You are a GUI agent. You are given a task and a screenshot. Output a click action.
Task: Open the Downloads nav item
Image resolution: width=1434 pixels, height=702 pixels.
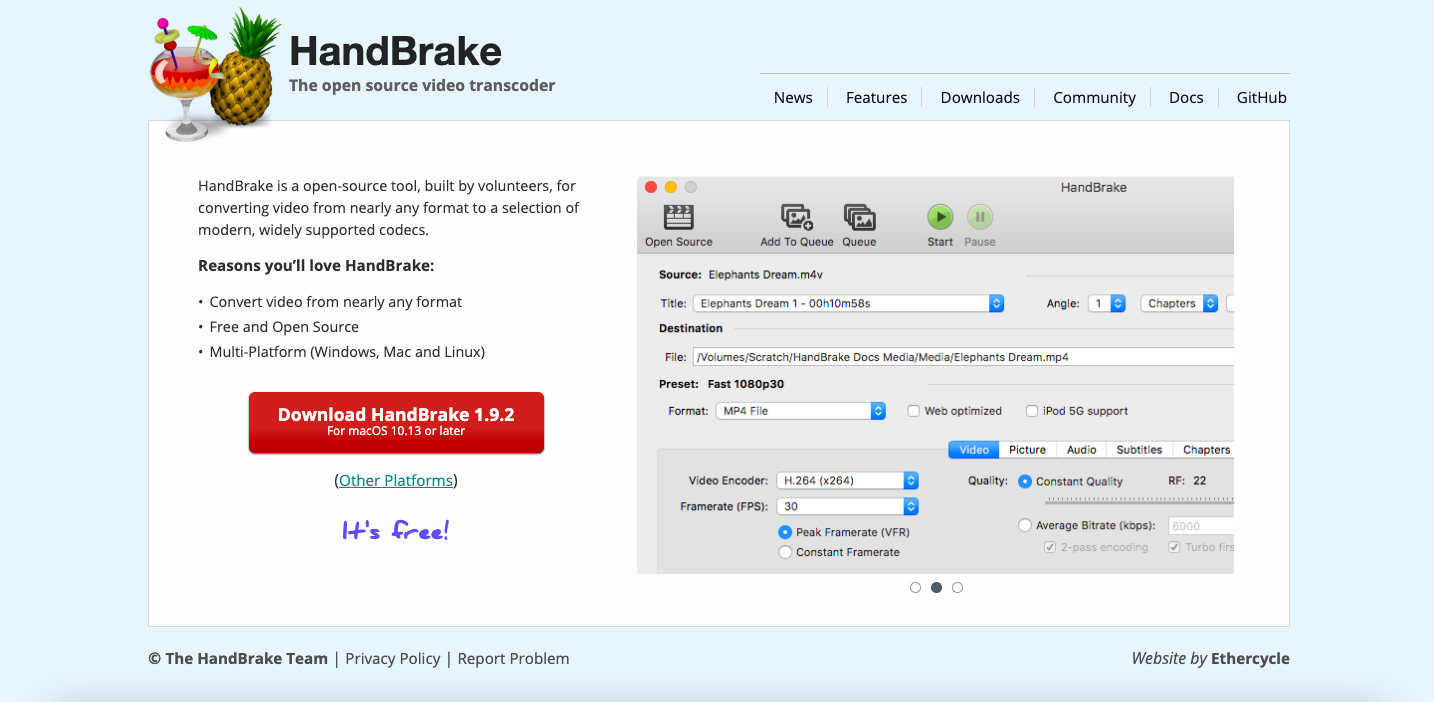[980, 97]
